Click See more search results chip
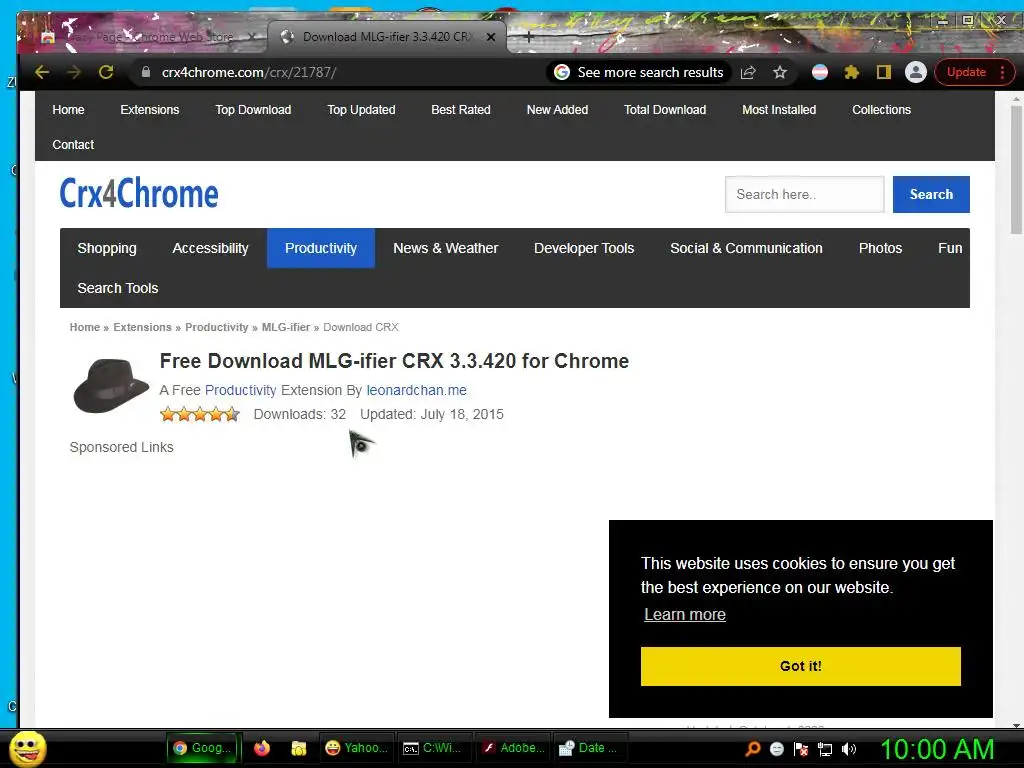Image resolution: width=1024 pixels, height=768 pixels. [639, 72]
